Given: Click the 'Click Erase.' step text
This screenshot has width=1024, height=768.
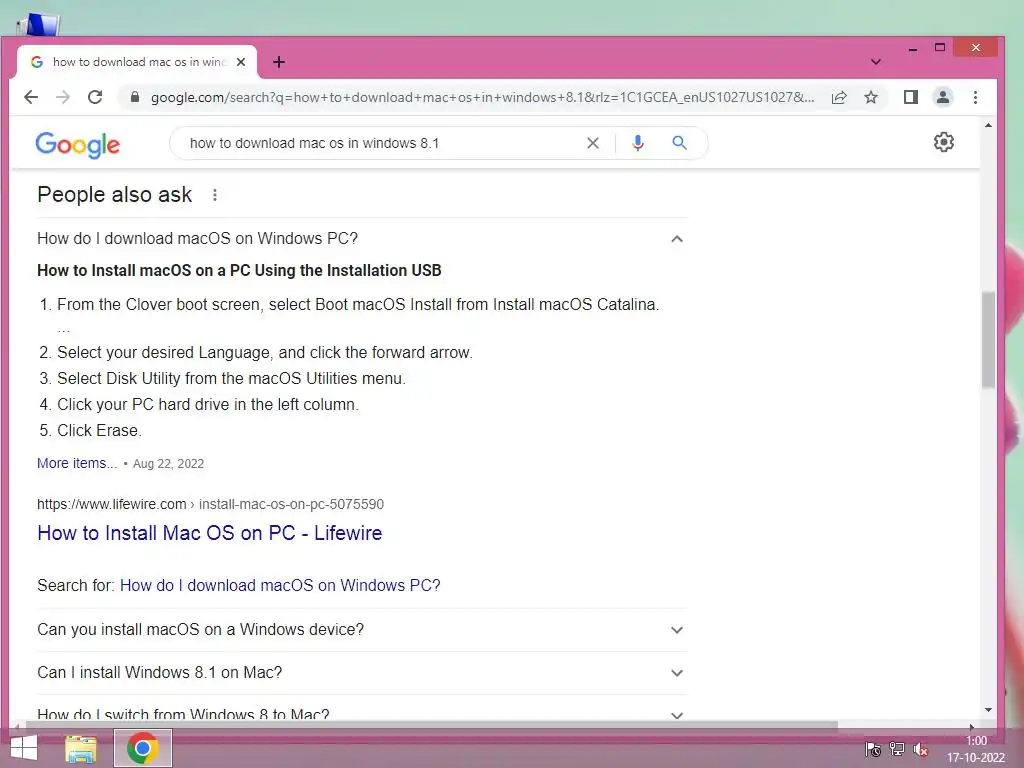Looking at the screenshot, I should tap(99, 430).
